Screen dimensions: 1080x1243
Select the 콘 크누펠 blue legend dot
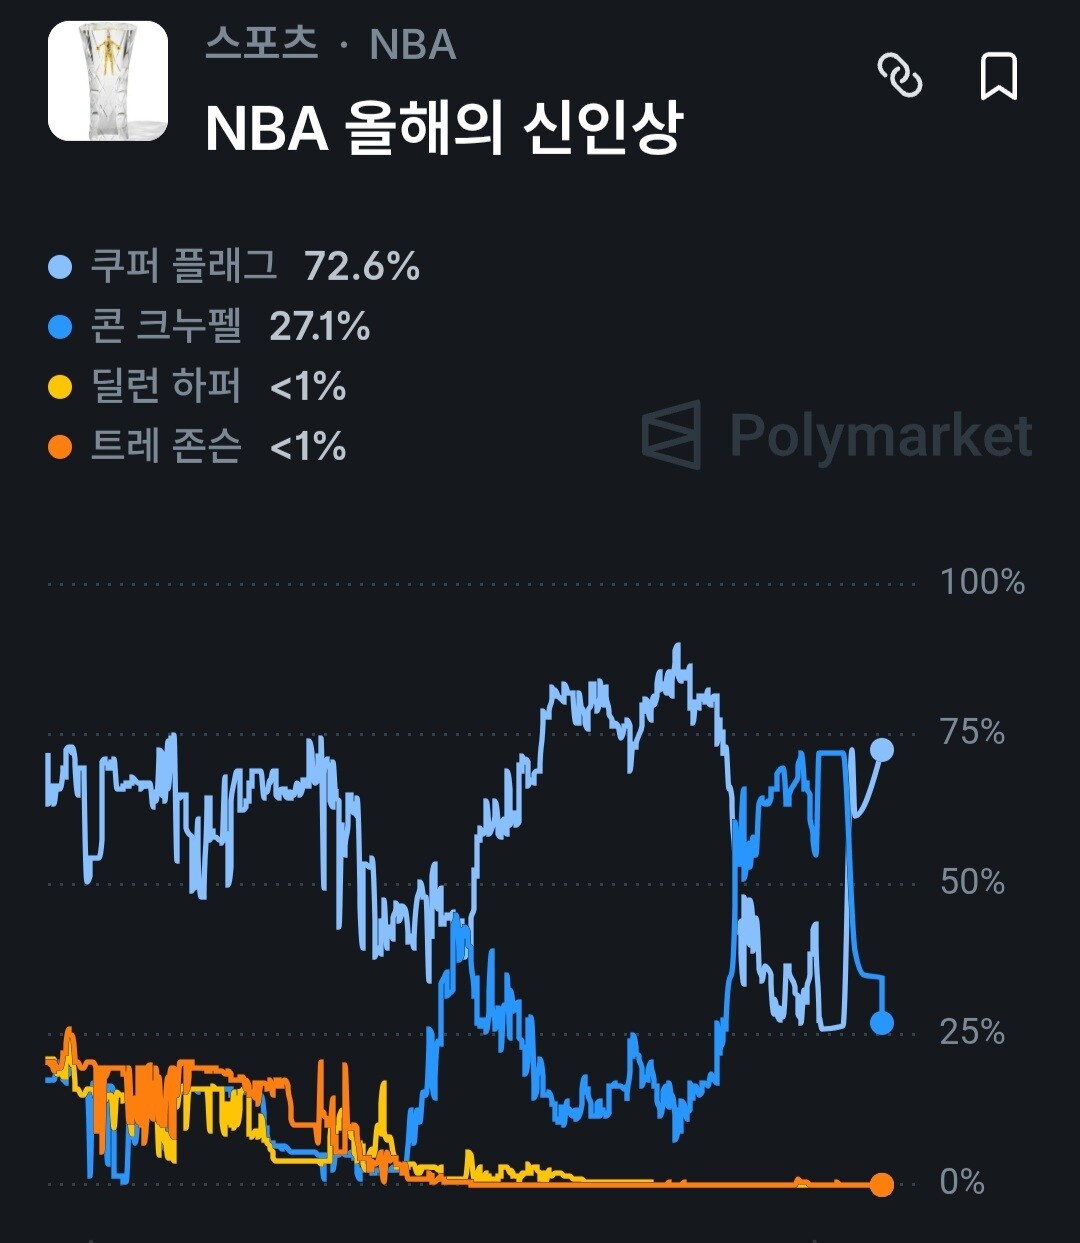click(60, 327)
